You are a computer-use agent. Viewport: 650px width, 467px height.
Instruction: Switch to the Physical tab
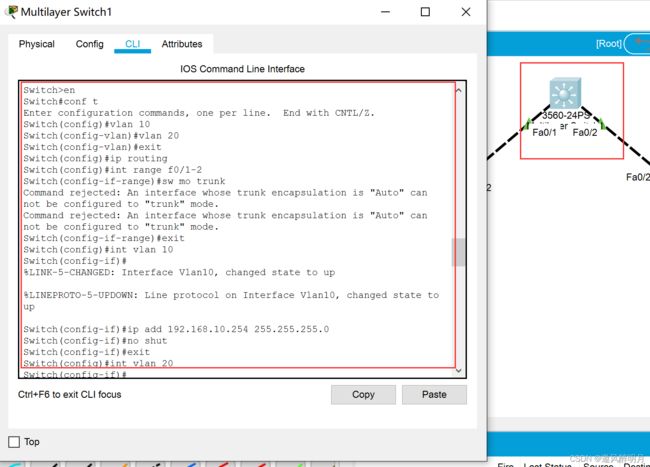point(36,44)
